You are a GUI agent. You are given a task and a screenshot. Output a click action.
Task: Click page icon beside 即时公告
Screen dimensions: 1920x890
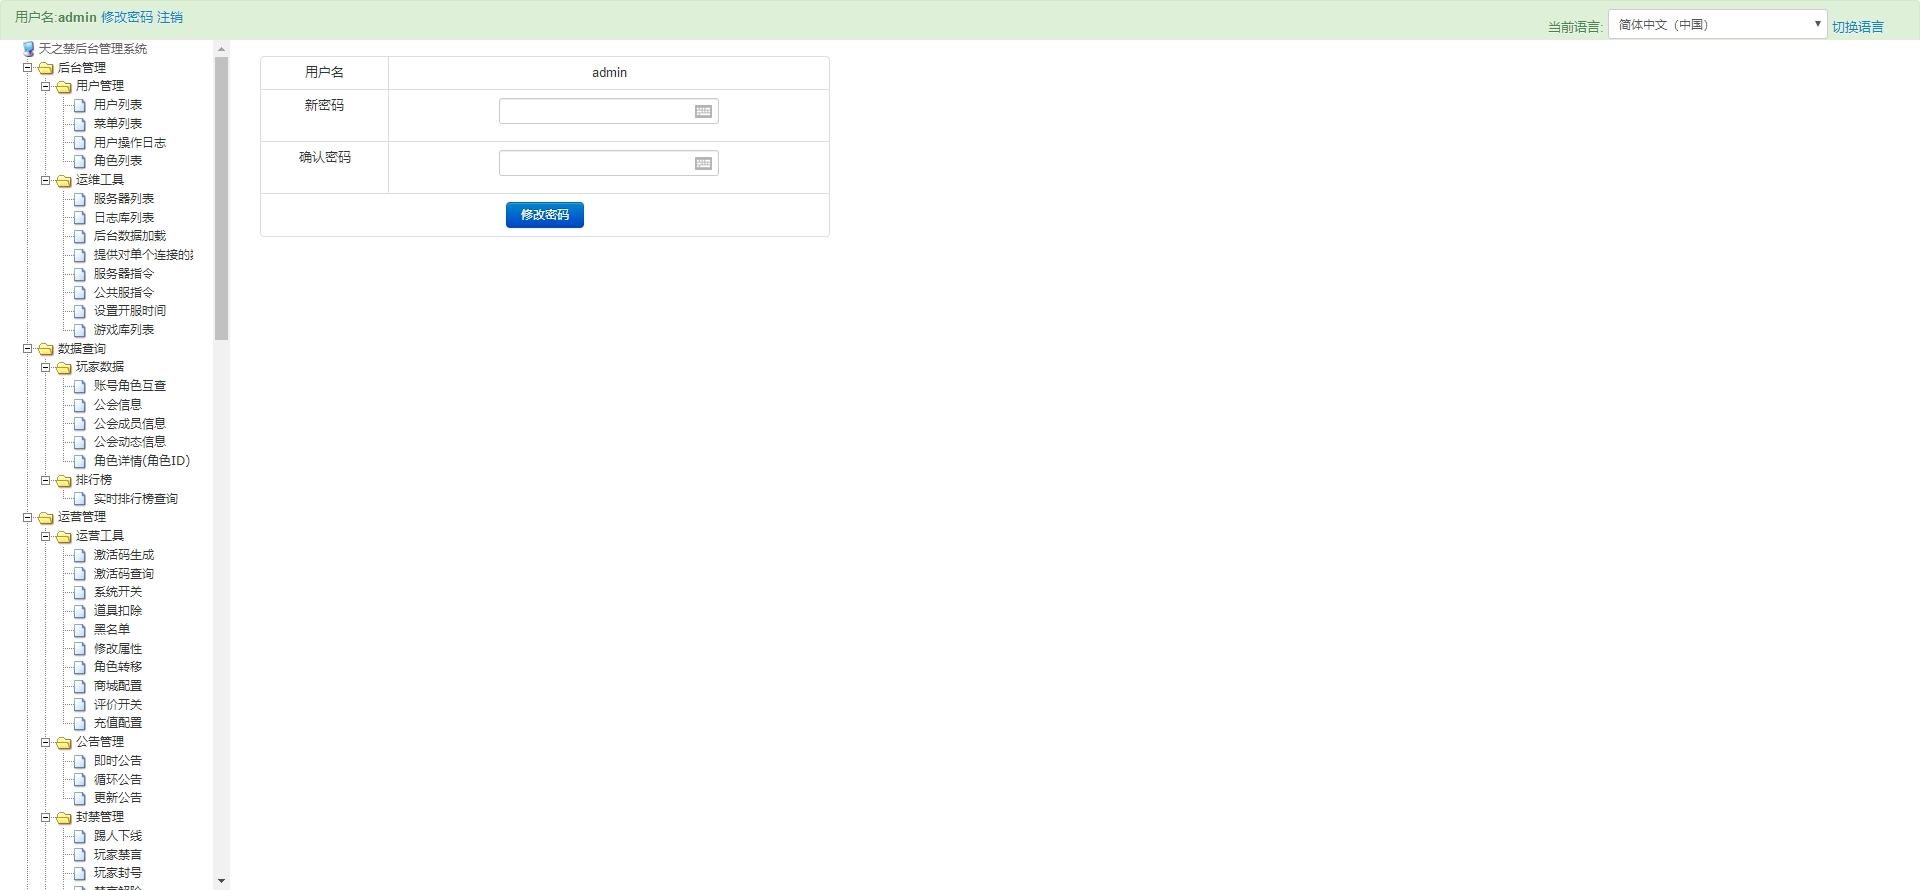coord(80,761)
